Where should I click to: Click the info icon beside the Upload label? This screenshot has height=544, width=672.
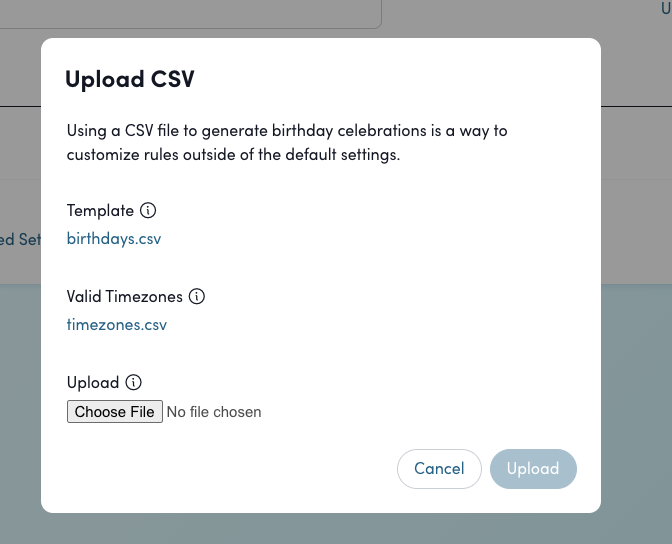[x=134, y=383]
